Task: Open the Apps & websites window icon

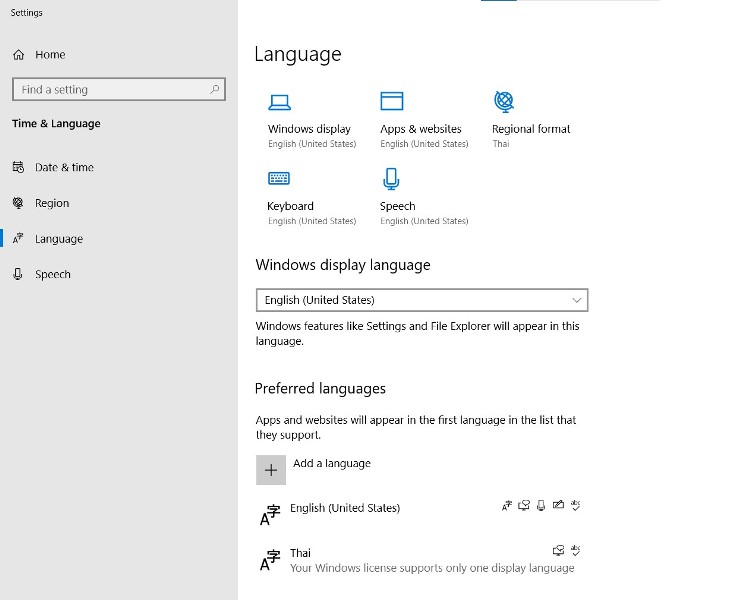Action: pyautogui.click(x=391, y=101)
